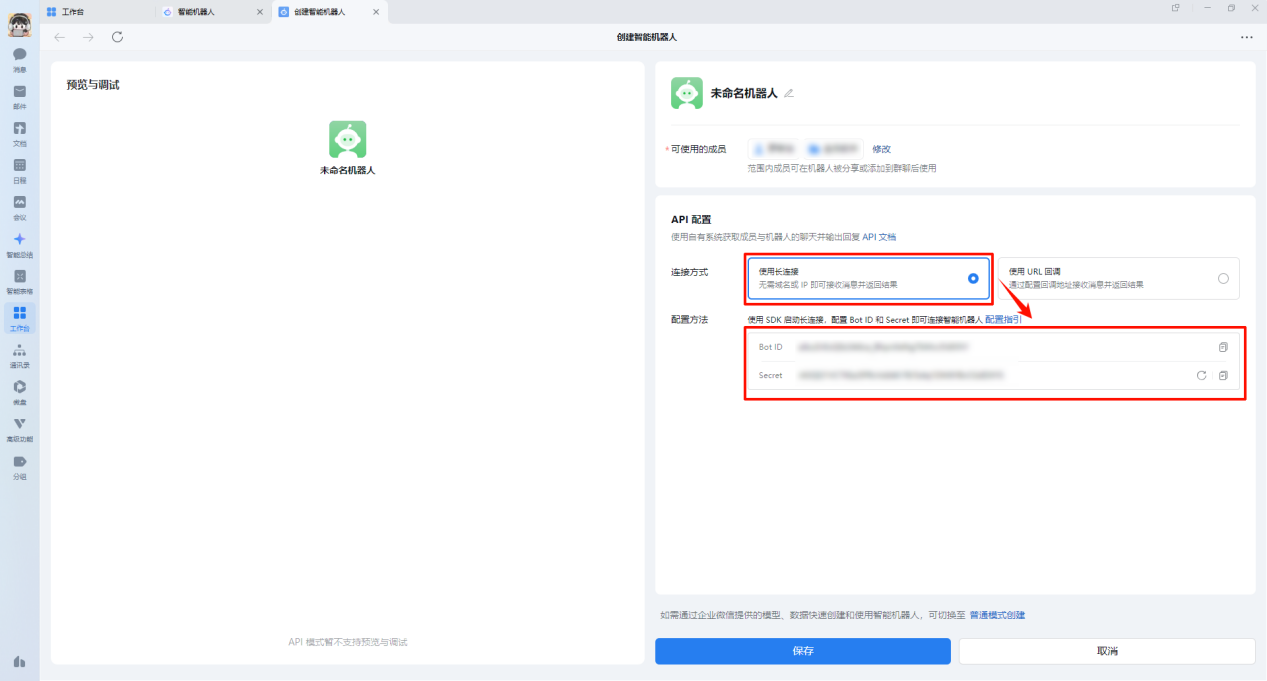
Task: Regenerate the Secret with the refresh icon
Action: [1201, 375]
